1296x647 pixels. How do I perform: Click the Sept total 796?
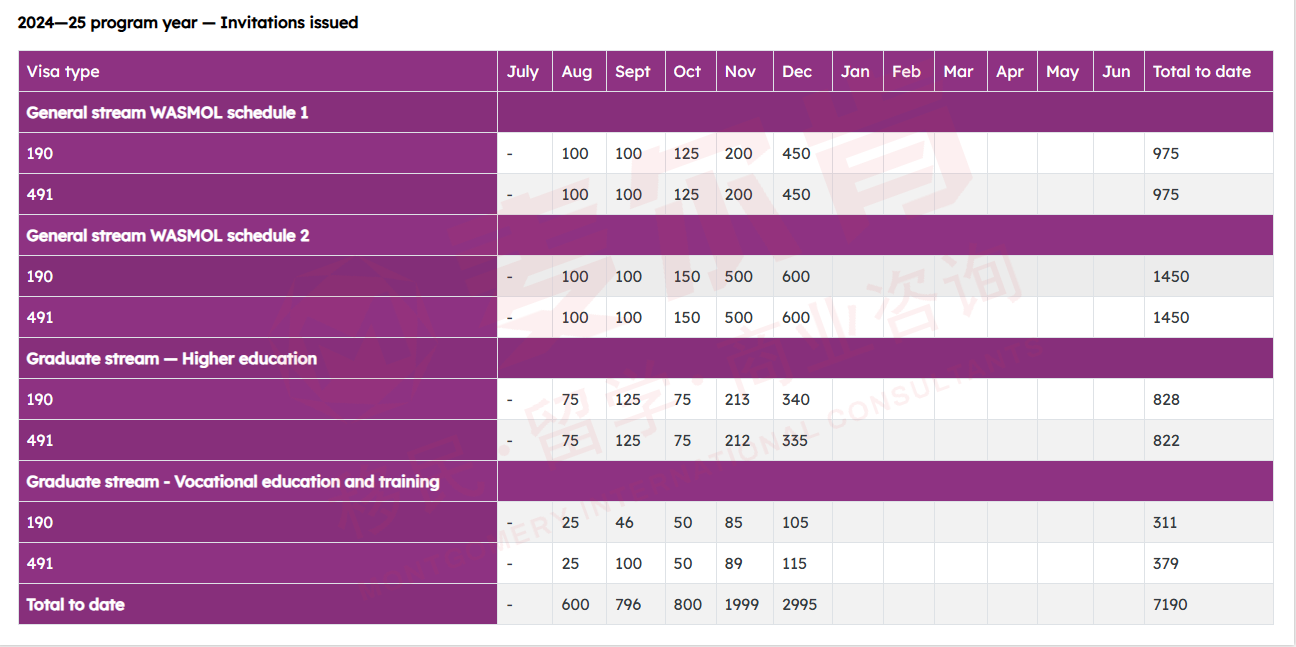coord(629,605)
